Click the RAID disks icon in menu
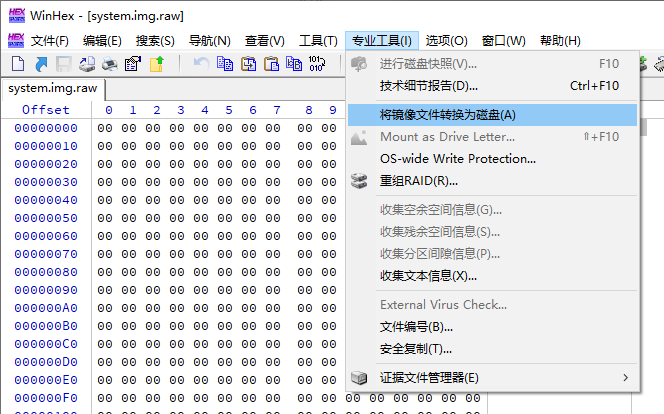 coord(359,181)
